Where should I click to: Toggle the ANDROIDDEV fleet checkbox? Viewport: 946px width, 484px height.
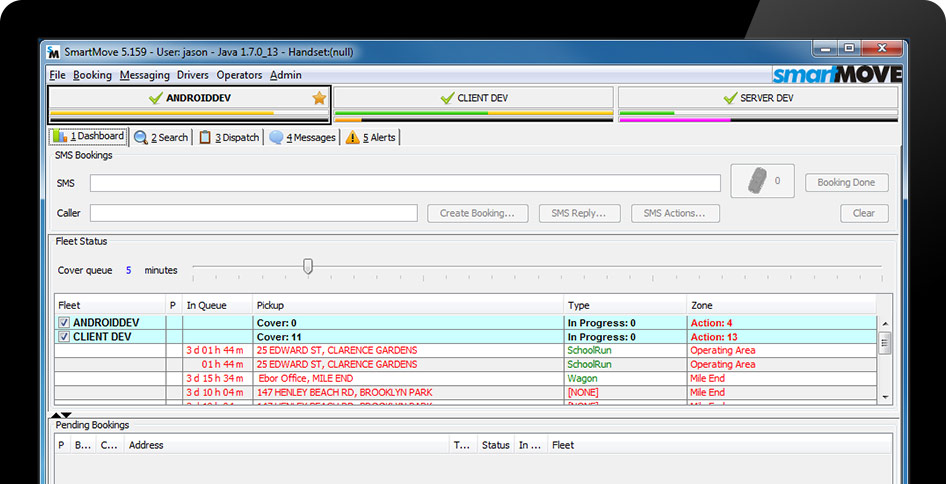tap(64, 323)
